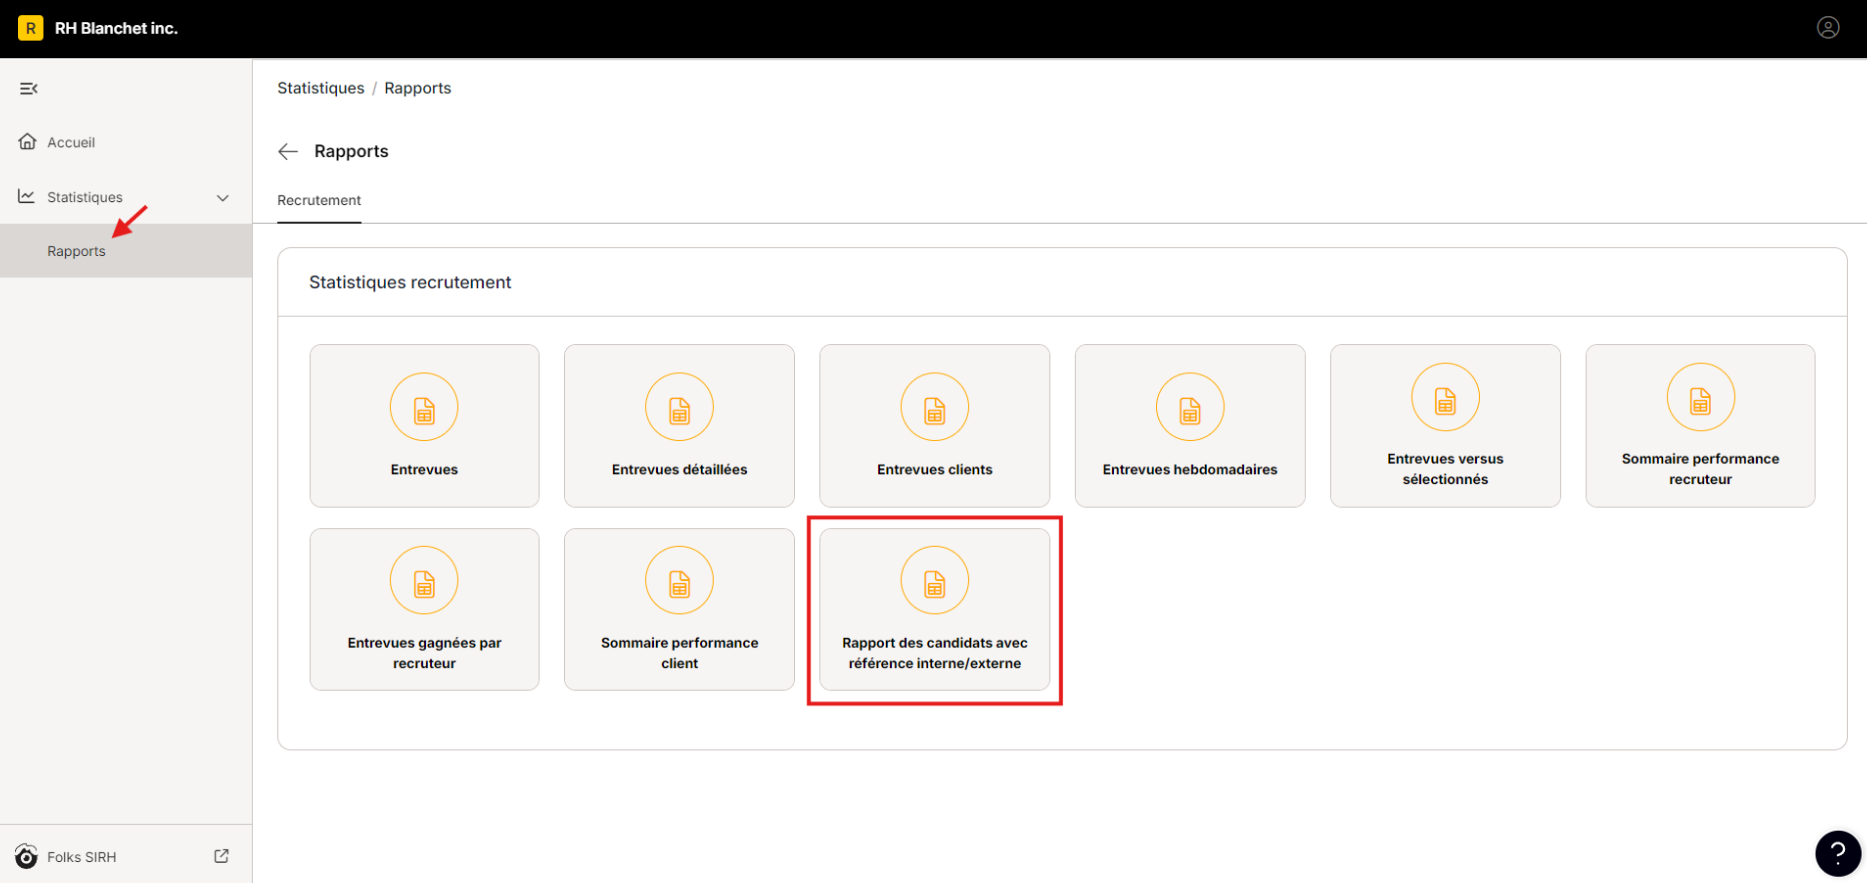Open the Entrevues clients report label
Screen dimensions: 1867x883
(x=935, y=469)
